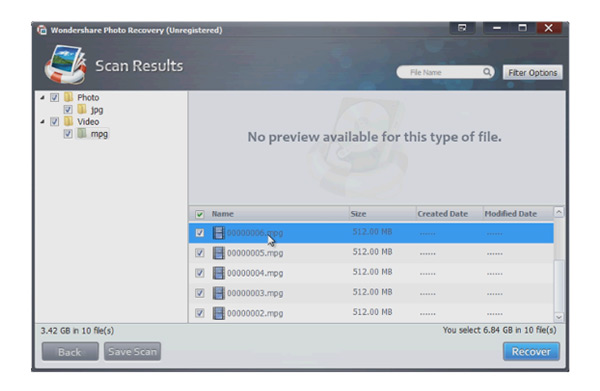Image resolution: width=600 pixels, height=391 pixels.
Task: Select the Photo tree item label
Action: tap(88, 98)
